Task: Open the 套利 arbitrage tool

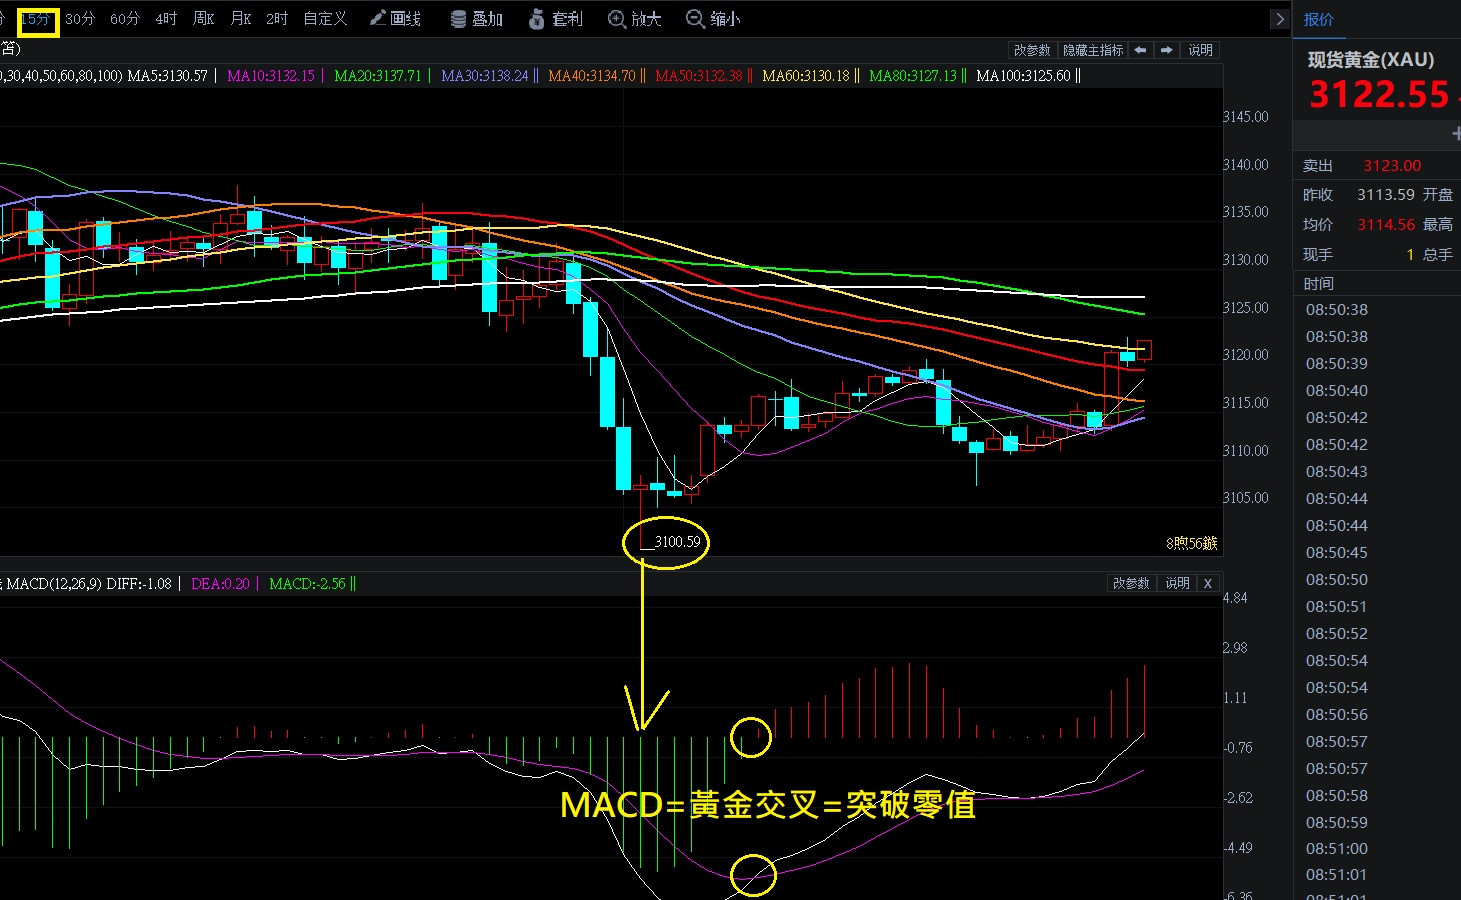Action: pos(555,19)
